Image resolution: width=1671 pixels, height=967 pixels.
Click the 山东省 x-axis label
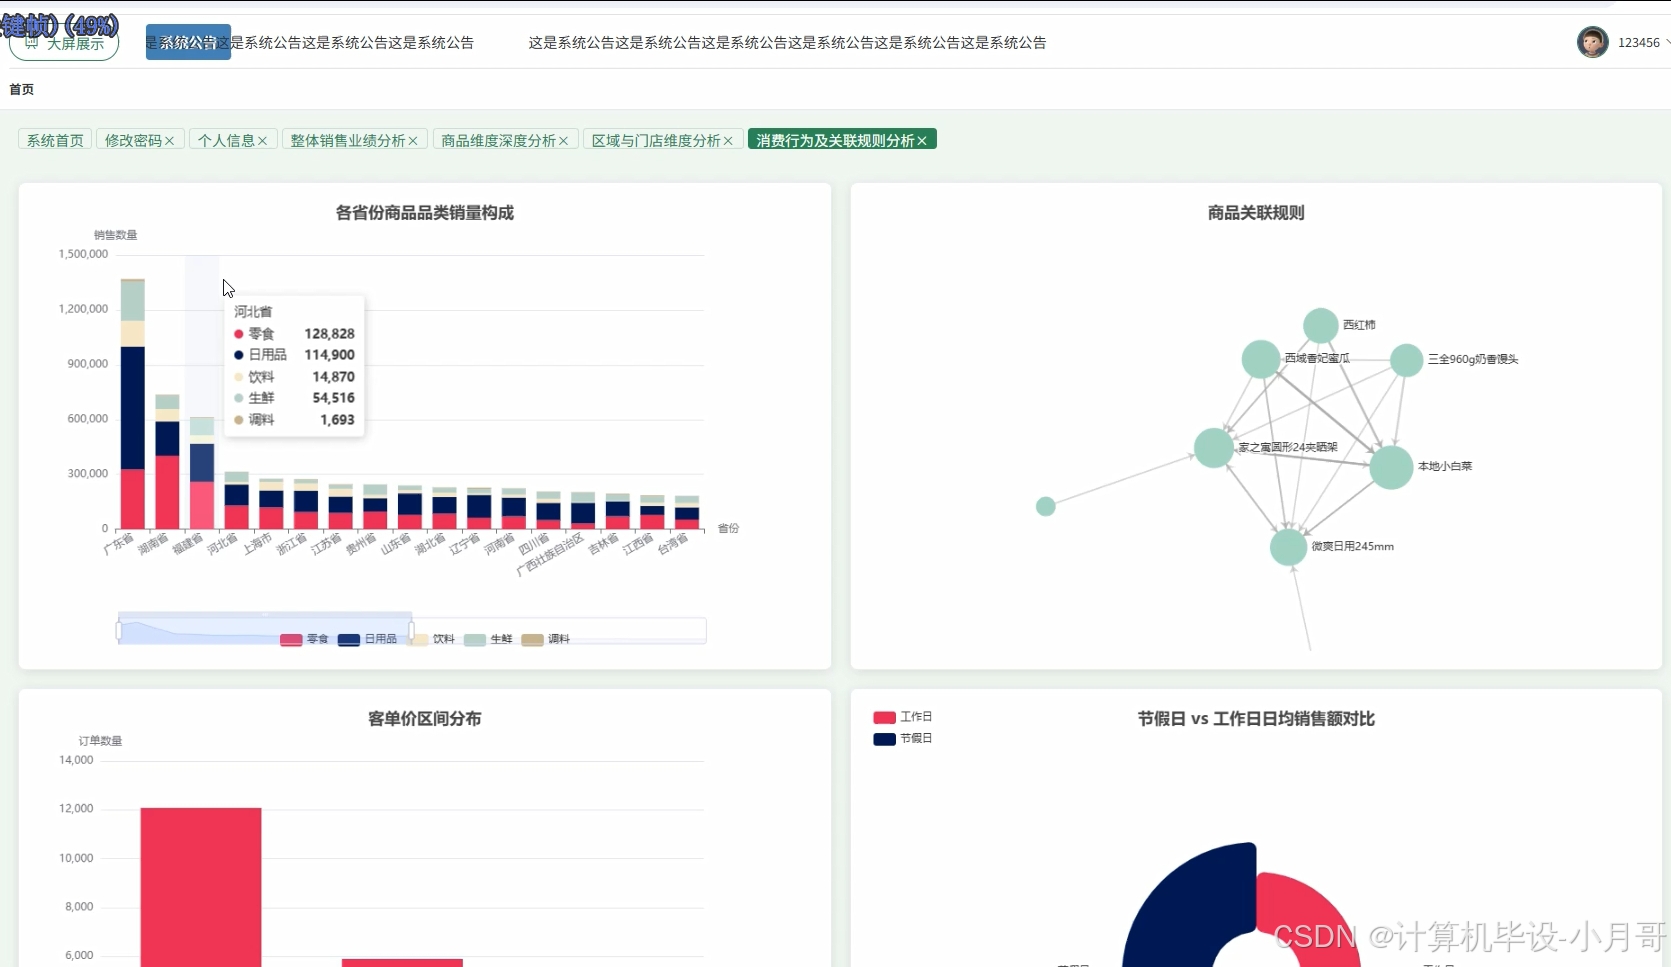coord(396,544)
